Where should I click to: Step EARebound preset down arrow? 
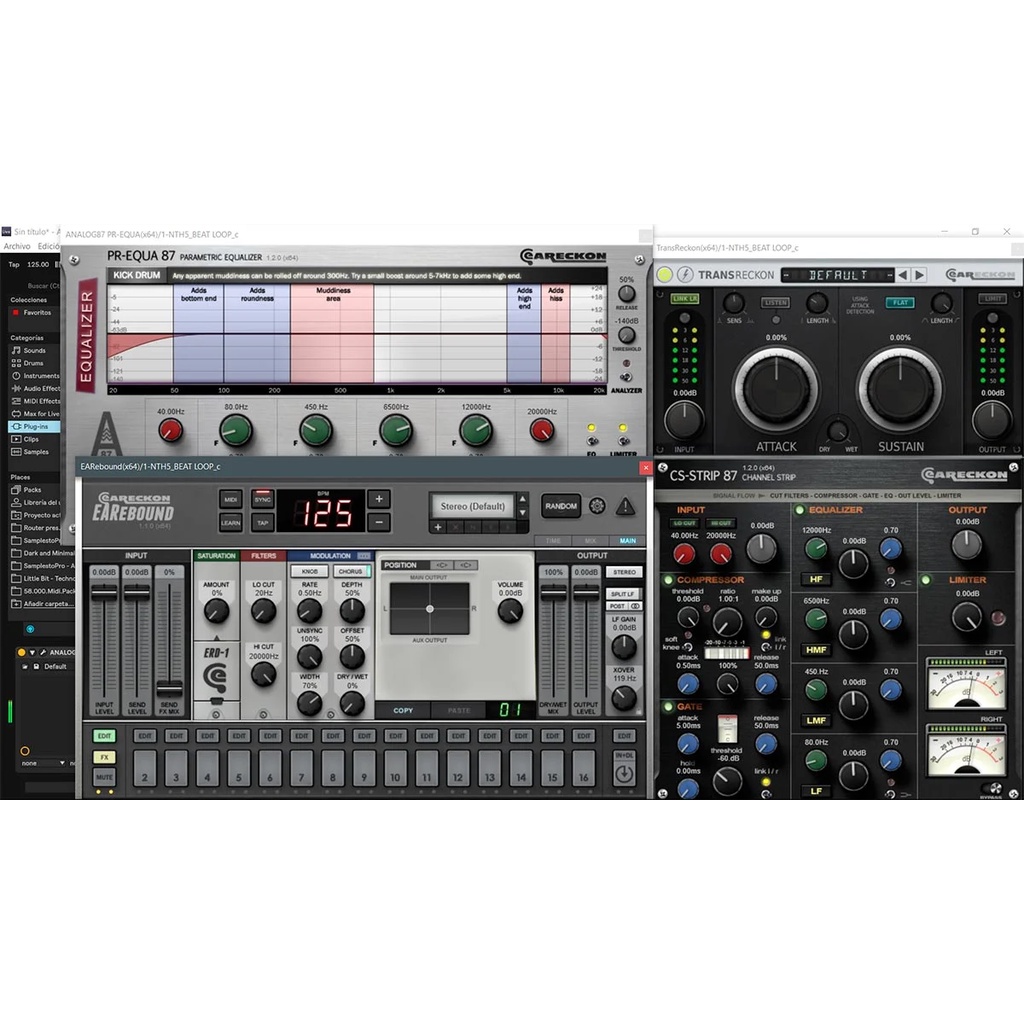coord(522,513)
